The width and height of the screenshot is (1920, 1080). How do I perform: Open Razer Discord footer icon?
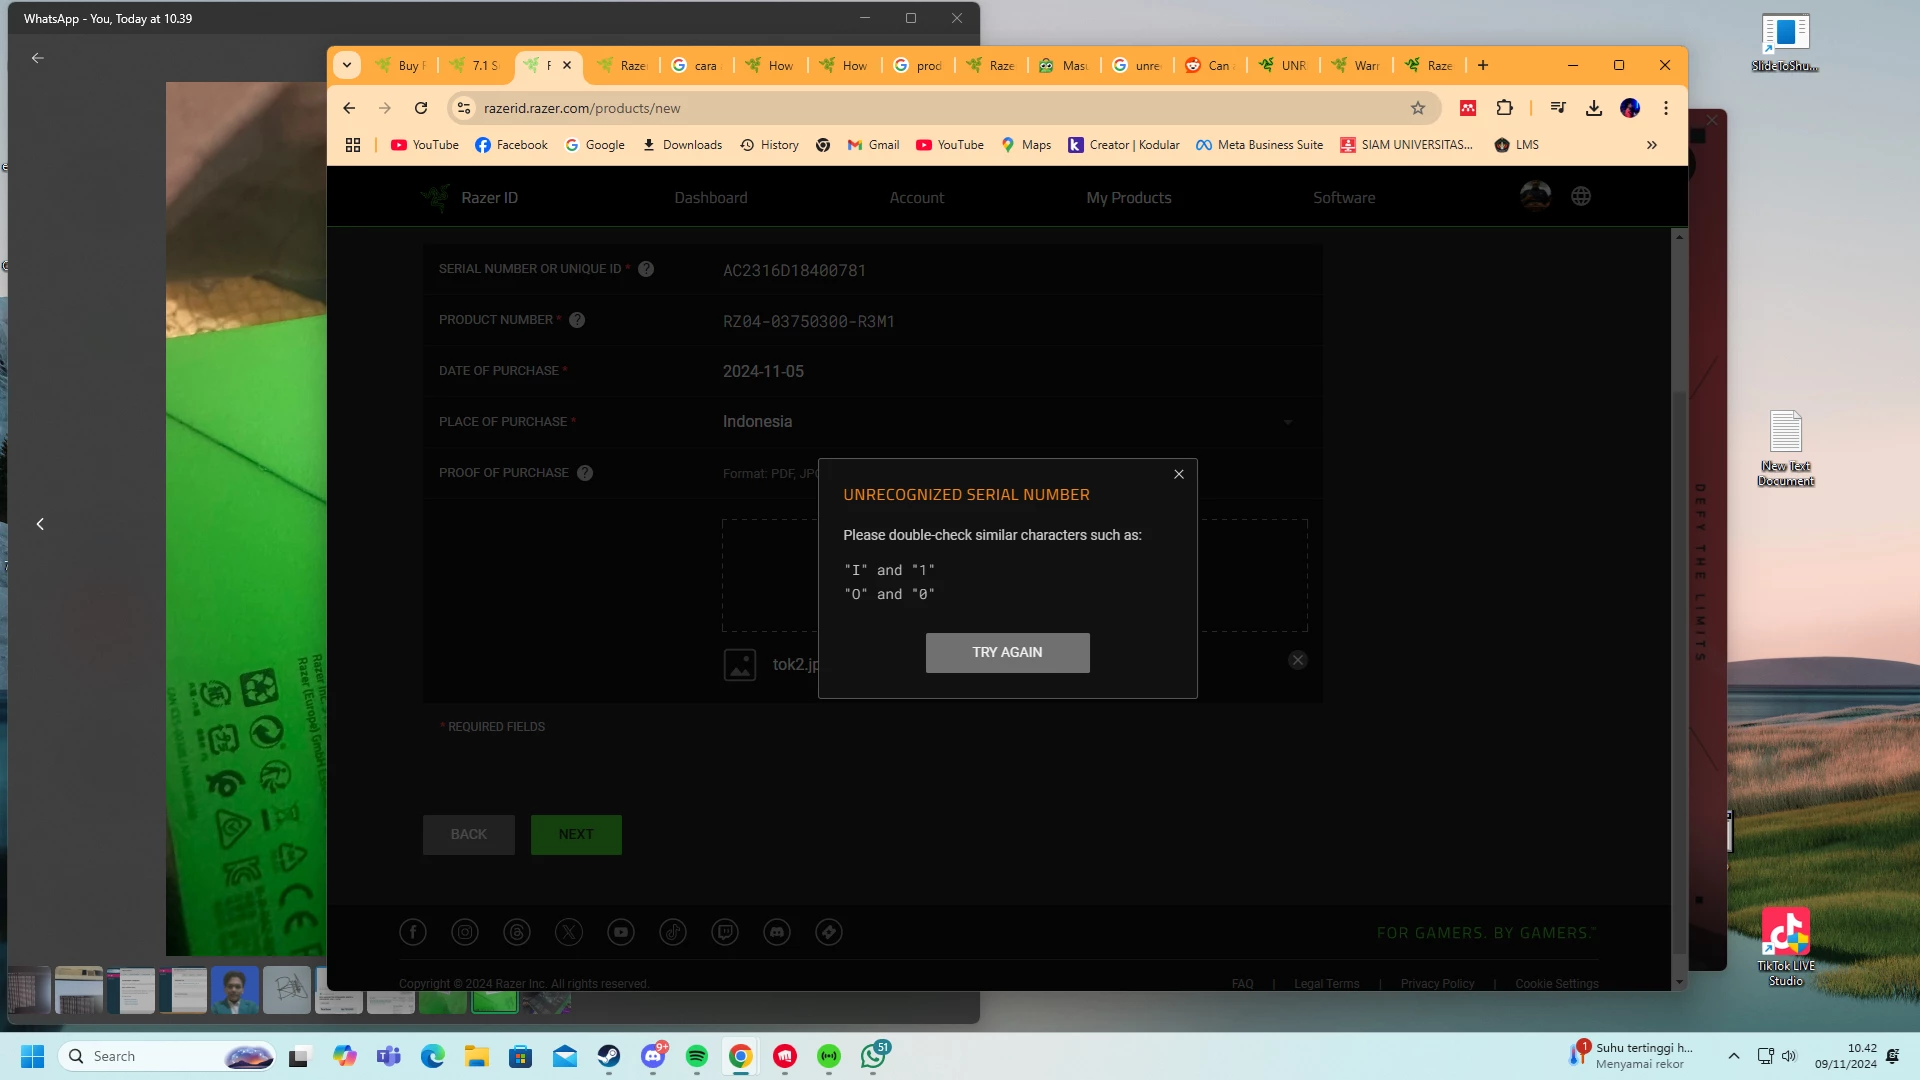click(777, 932)
